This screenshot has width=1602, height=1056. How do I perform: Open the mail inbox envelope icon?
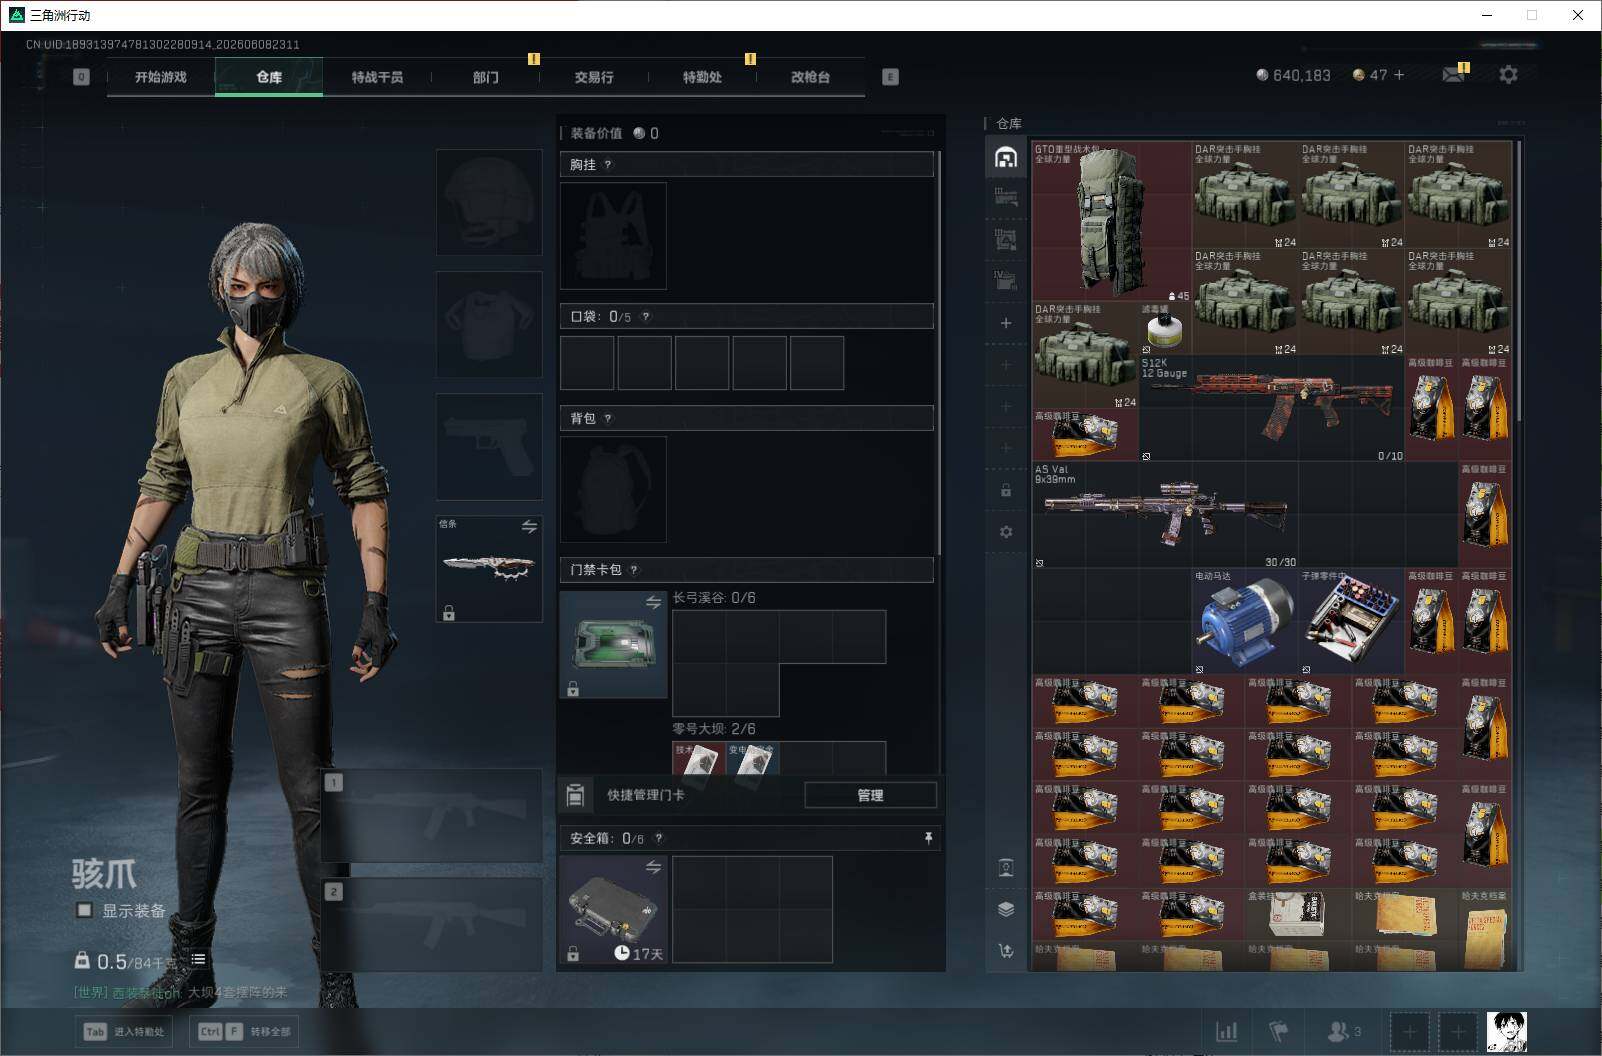coord(1454,75)
